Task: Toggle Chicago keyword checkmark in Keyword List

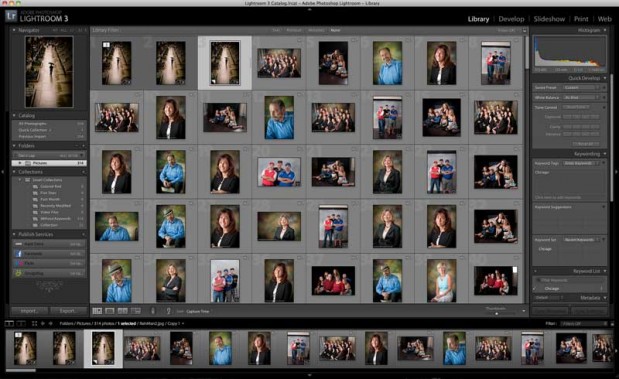Action: pos(535,289)
